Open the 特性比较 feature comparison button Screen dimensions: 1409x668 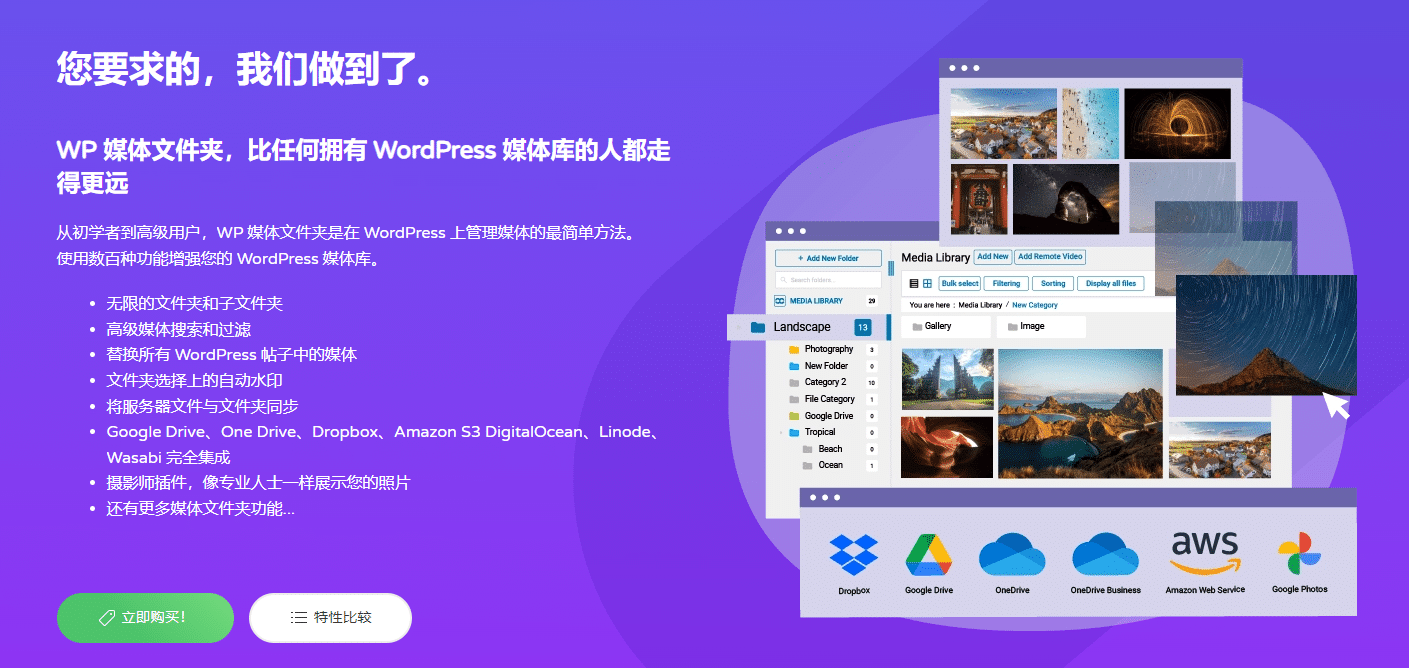pyautogui.click(x=330, y=618)
